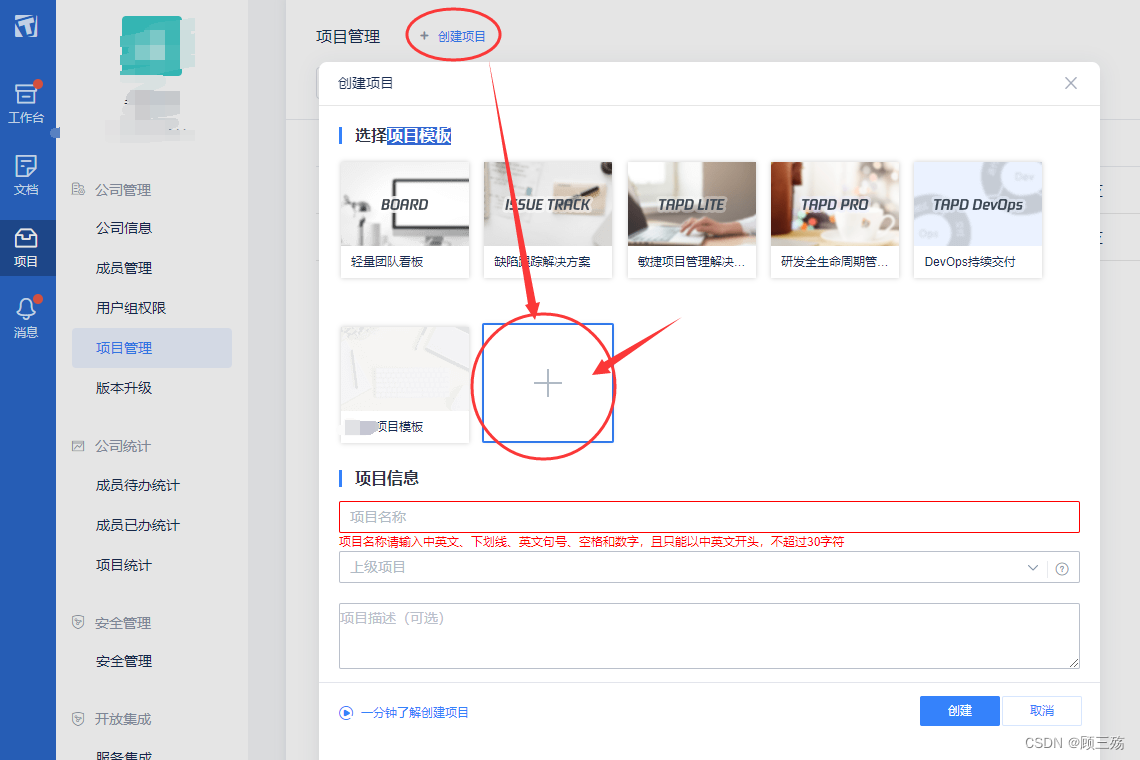Choose the TAPD DevOps template

pos(978,220)
